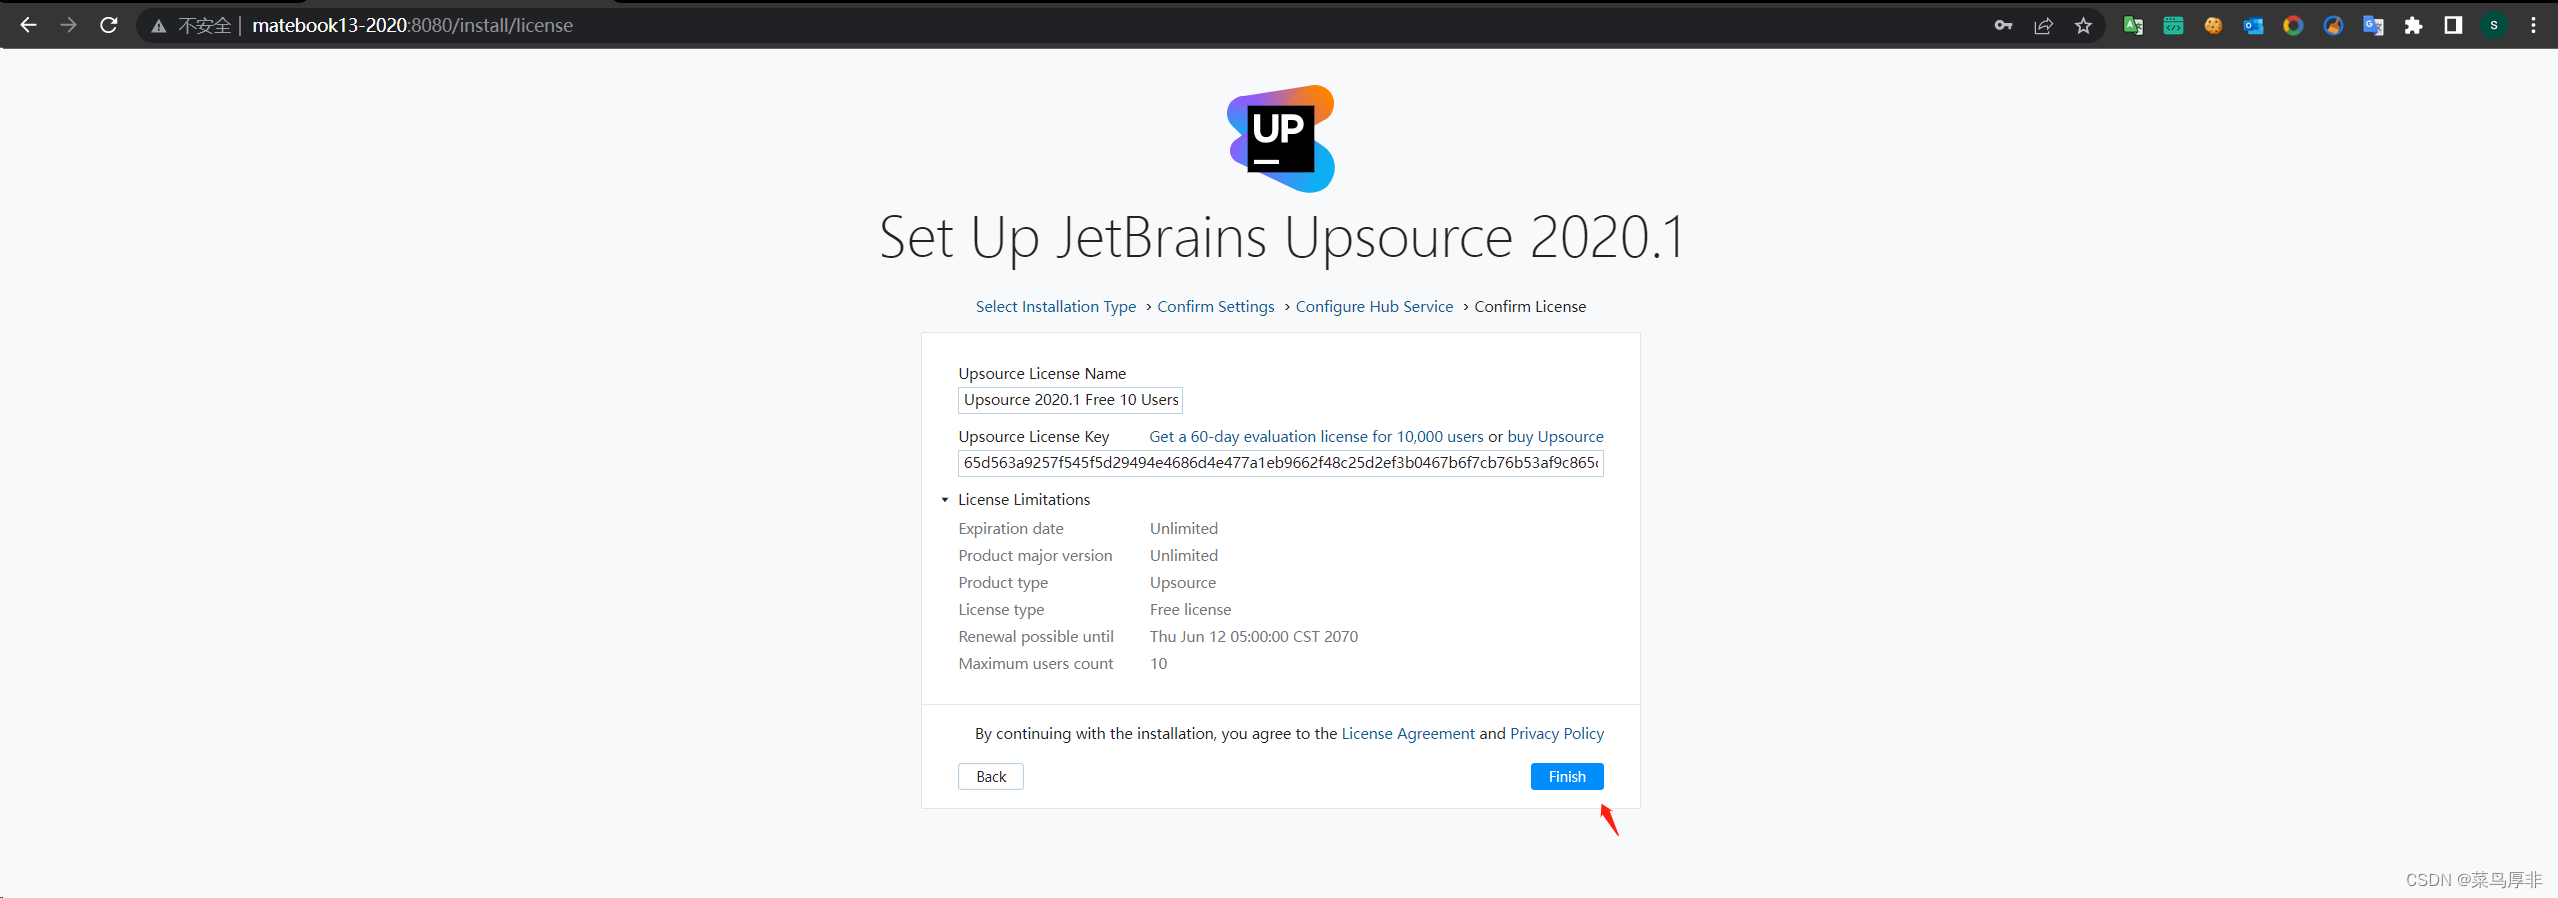Open the buy Upsource link
The height and width of the screenshot is (898, 2558).
click(x=1555, y=437)
